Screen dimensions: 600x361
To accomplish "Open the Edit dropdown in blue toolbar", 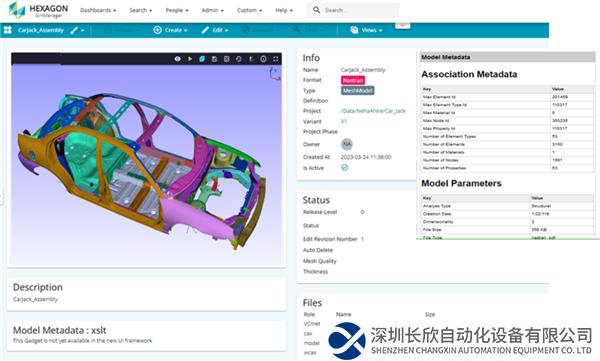I will click(215, 30).
